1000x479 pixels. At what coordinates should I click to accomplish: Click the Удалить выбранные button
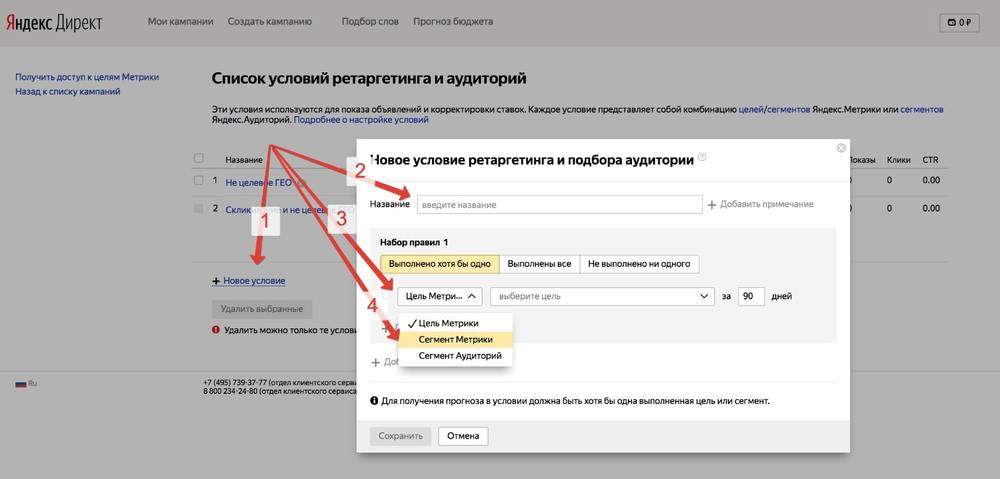pyautogui.click(x=261, y=309)
